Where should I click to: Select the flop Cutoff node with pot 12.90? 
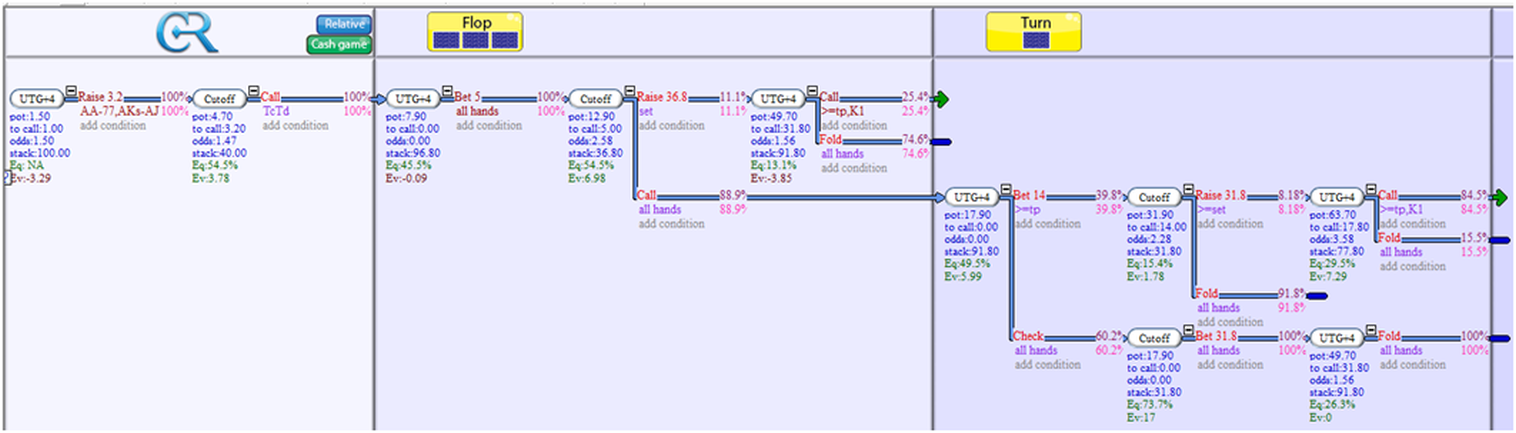pyautogui.click(x=595, y=99)
